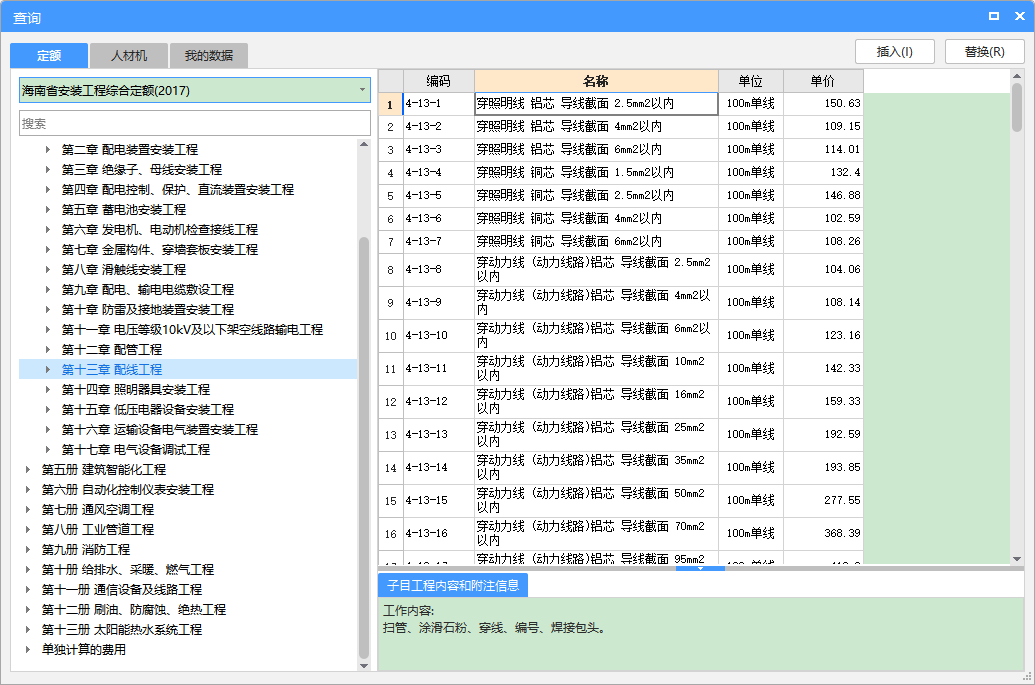The image size is (1035, 685).
Task: Expand 单独计算的费用 node
Action: (x=28, y=649)
